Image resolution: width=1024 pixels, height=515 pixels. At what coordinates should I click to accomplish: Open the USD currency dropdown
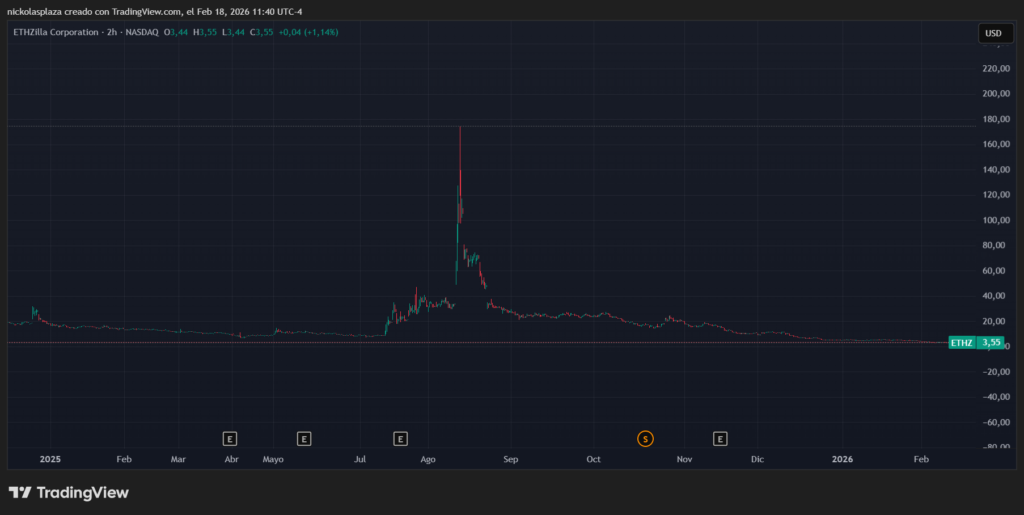tap(993, 33)
